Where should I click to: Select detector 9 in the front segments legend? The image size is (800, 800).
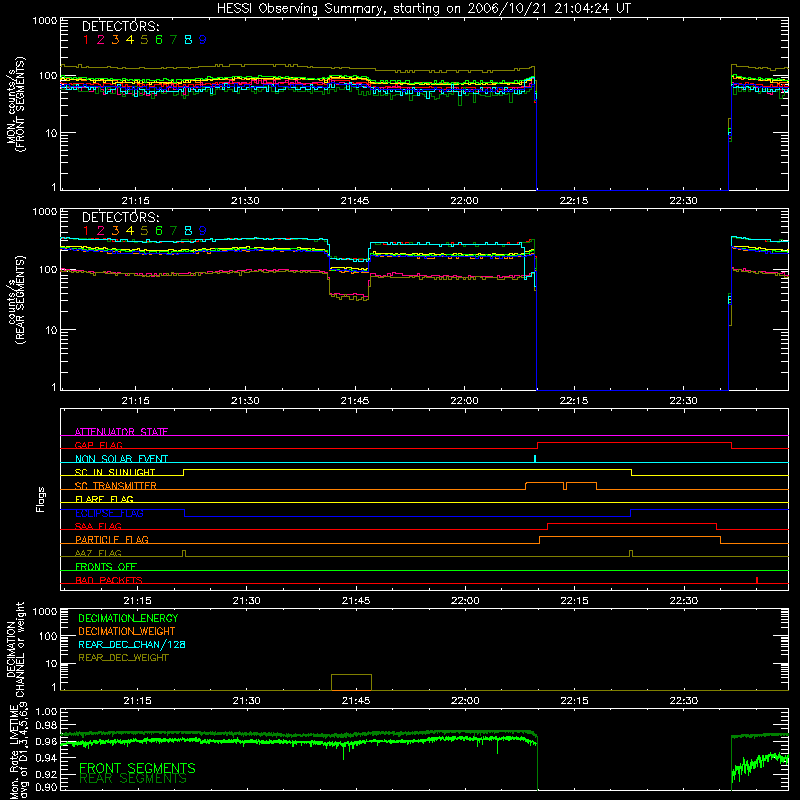click(203, 40)
